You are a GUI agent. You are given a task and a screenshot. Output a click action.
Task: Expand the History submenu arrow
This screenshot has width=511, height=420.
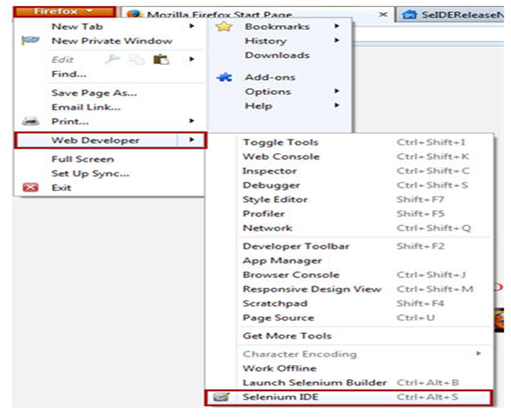pos(337,40)
